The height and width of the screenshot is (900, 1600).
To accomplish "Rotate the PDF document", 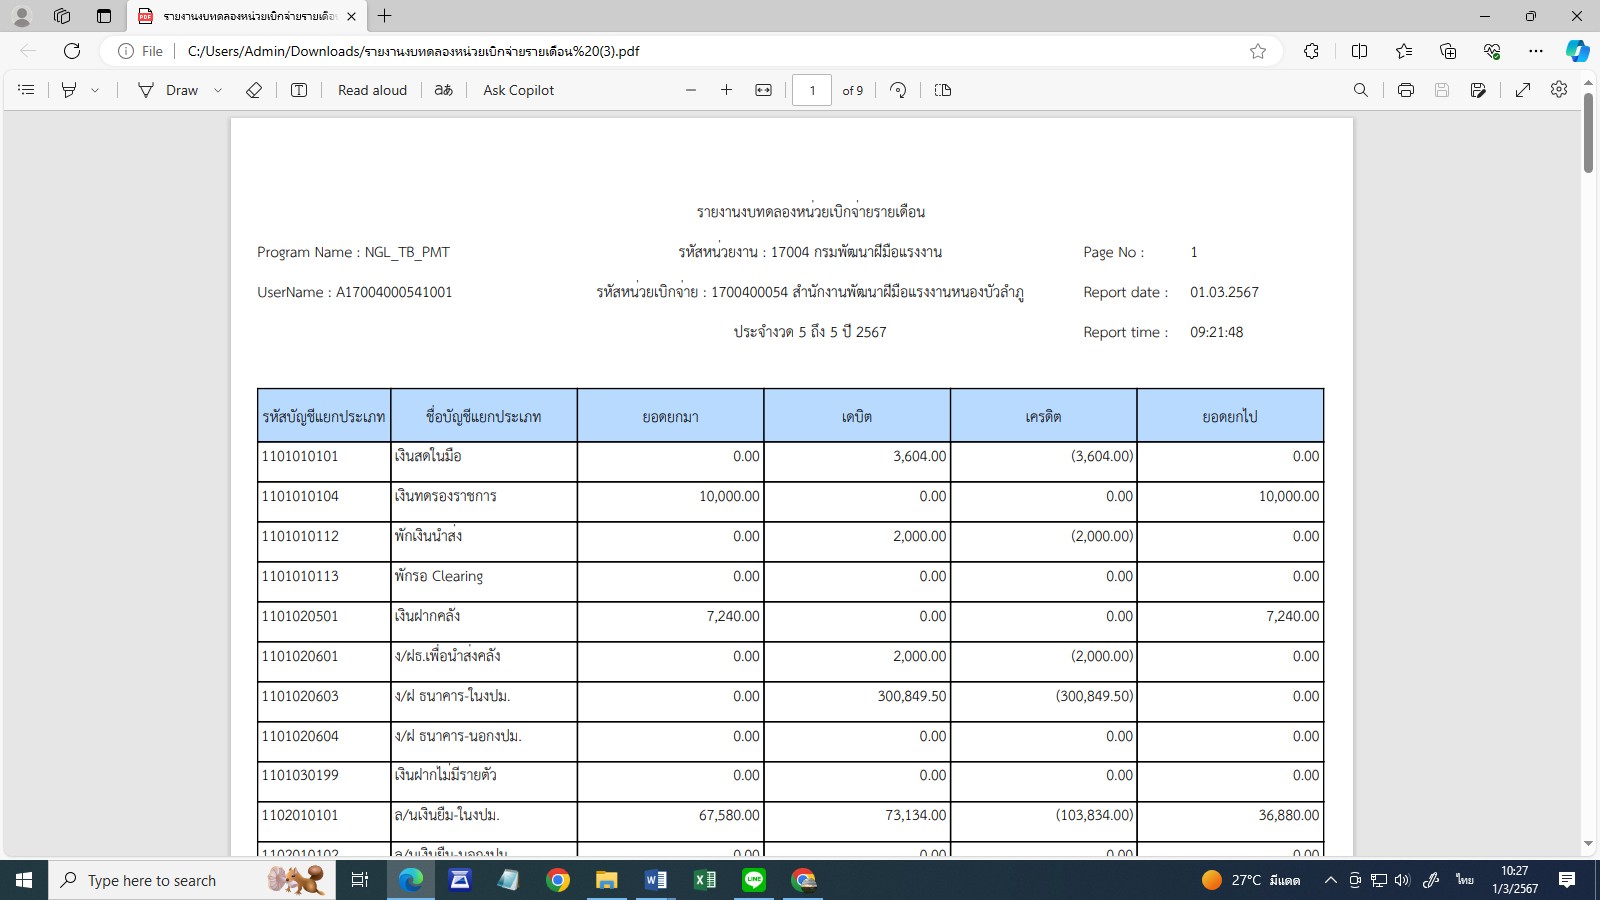I will click(x=898, y=90).
